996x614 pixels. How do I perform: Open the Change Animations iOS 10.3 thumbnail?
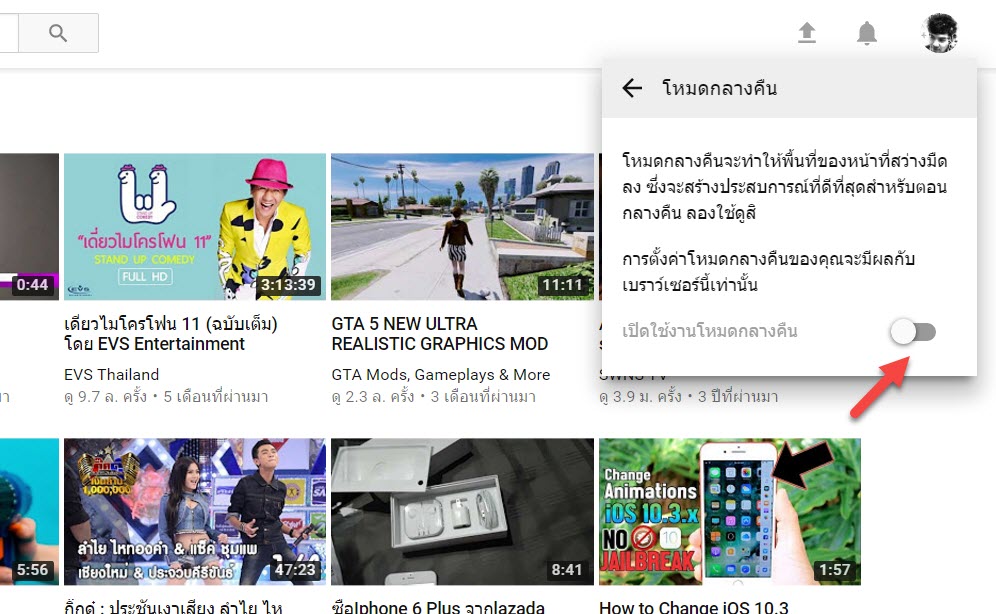[729, 511]
